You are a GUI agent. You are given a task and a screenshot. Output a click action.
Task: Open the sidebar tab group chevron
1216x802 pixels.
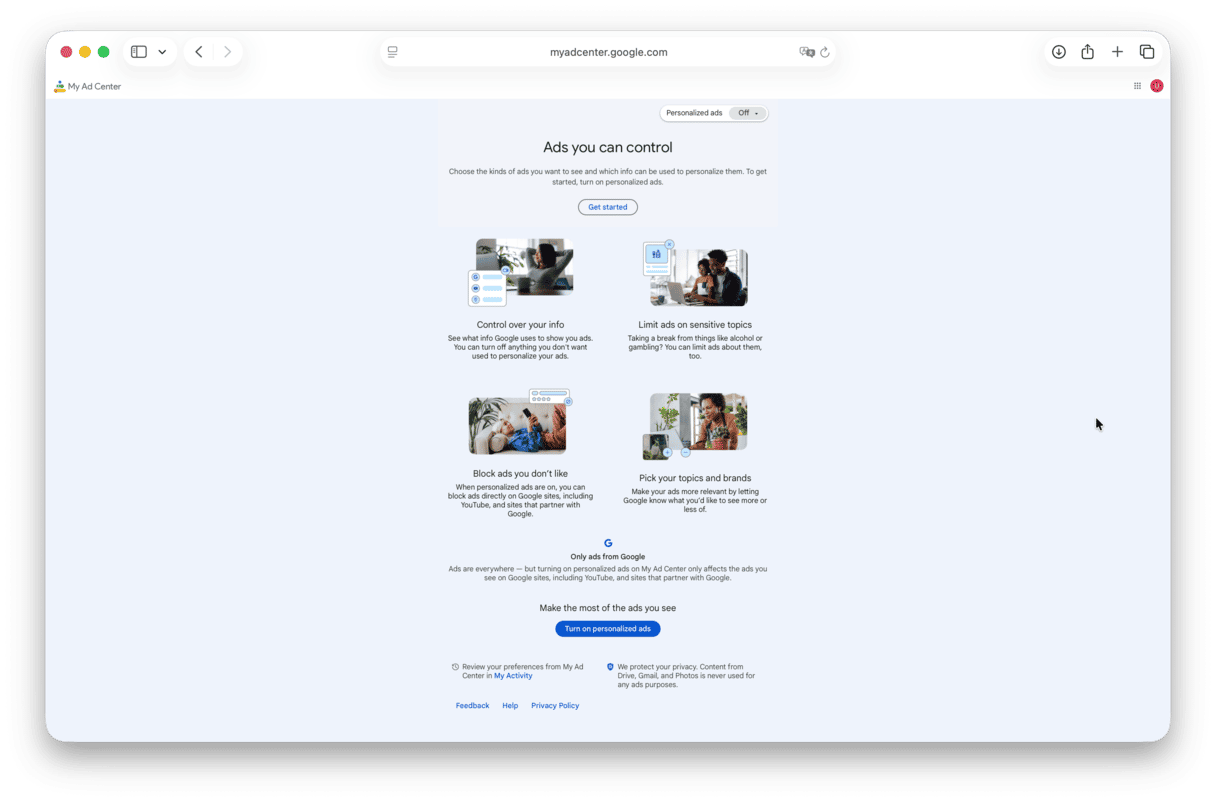[x=162, y=52]
